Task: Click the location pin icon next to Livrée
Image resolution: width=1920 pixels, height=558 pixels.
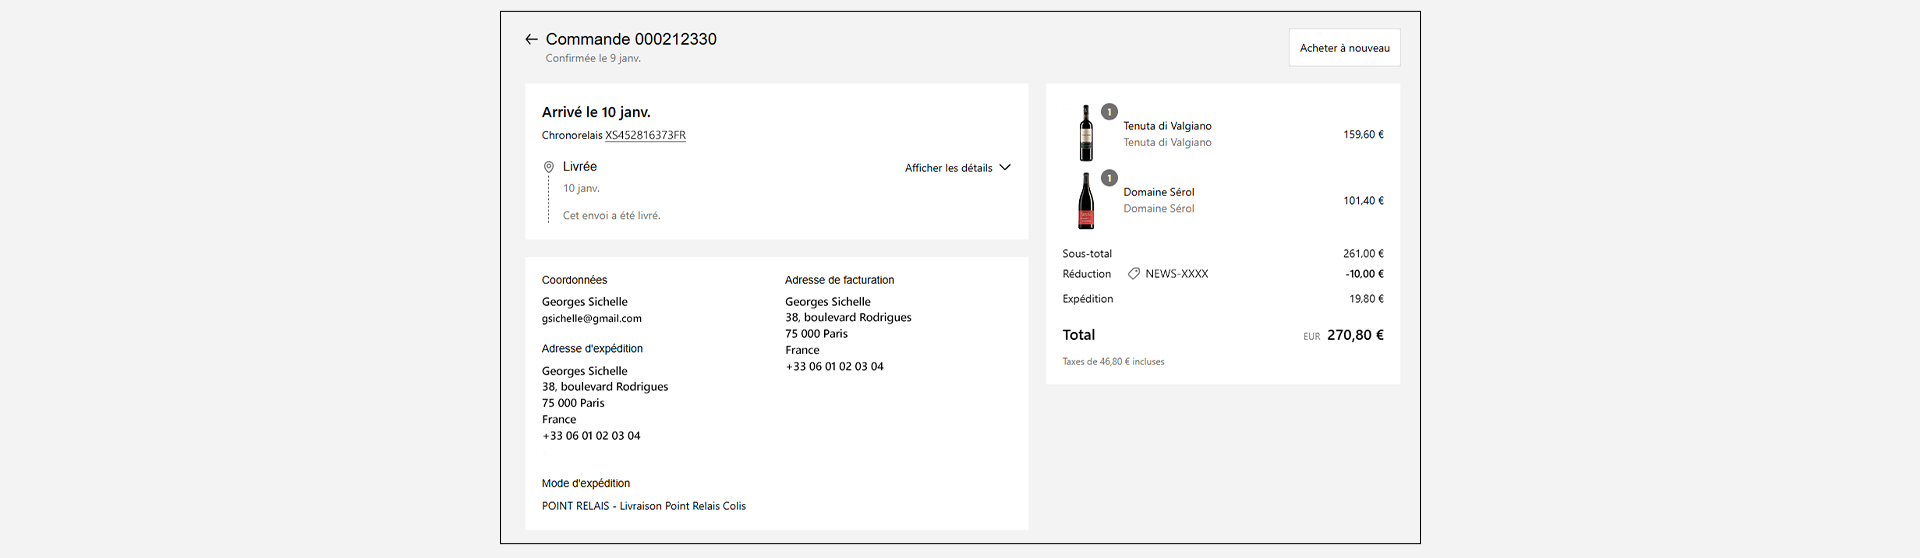Action: tap(548, 167)
